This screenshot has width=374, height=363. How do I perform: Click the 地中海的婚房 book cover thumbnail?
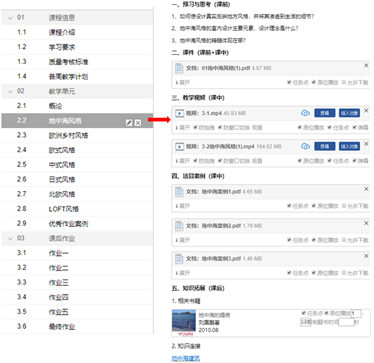[184, 323]
